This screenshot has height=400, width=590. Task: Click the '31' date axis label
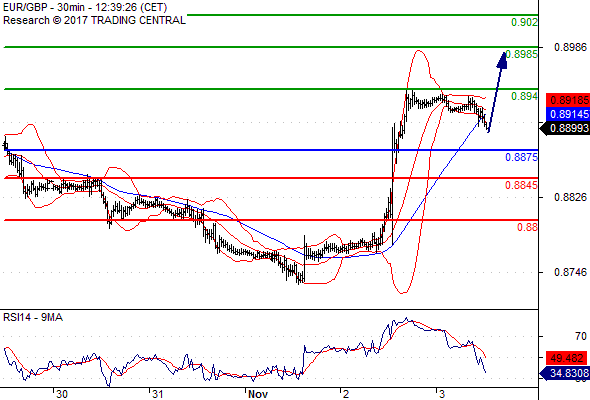pos(158,394)
